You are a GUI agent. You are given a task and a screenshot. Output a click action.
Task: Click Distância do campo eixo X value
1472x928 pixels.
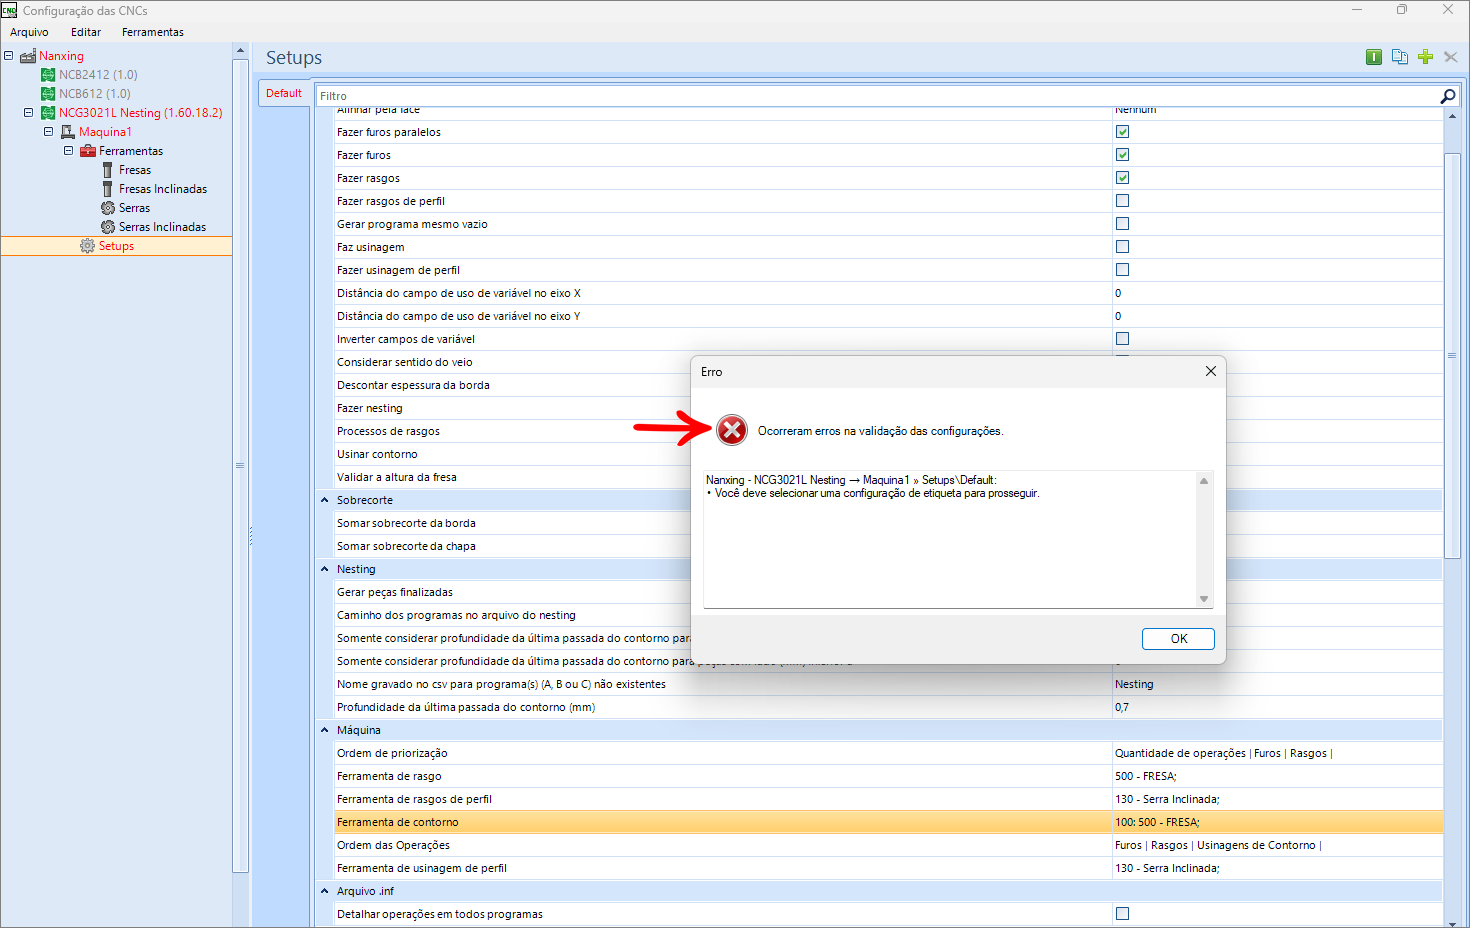click(x=1277, y=293)
